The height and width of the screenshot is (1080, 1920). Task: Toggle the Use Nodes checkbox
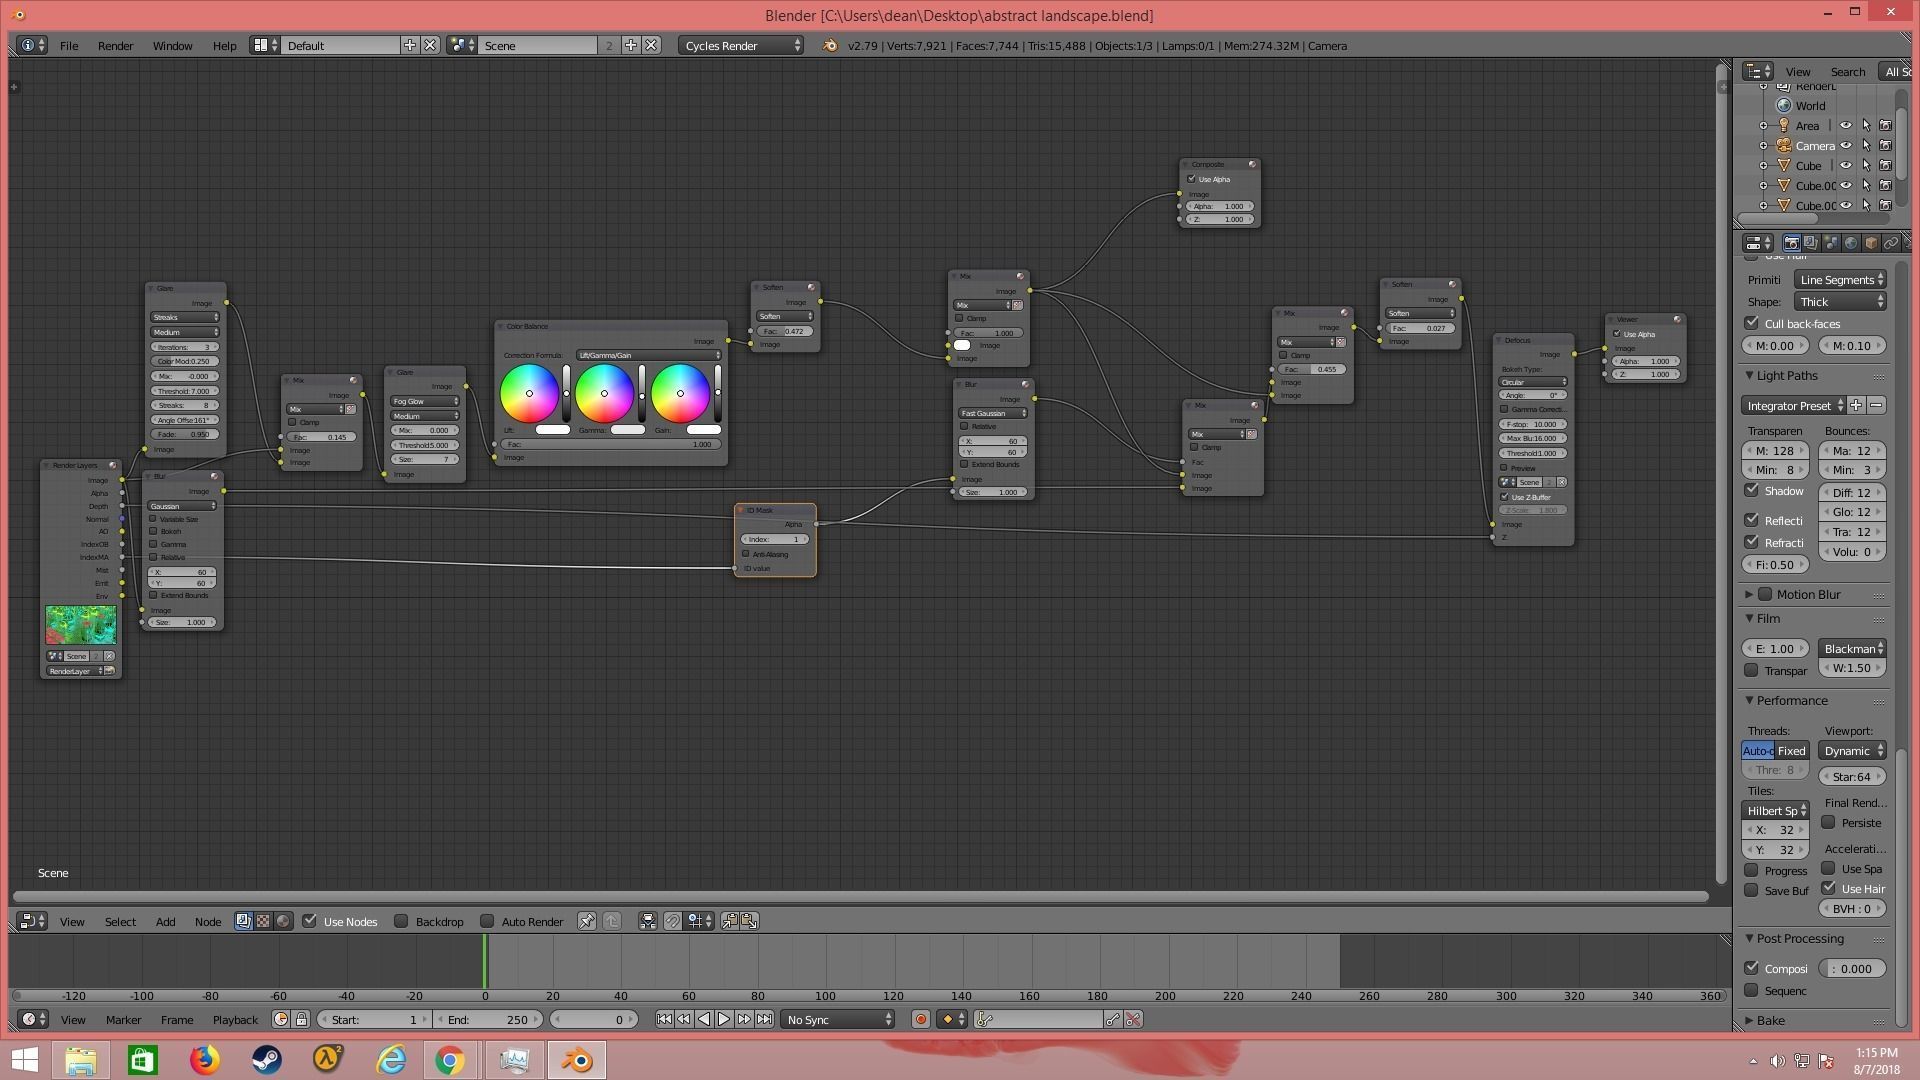(x=310, y=921)
